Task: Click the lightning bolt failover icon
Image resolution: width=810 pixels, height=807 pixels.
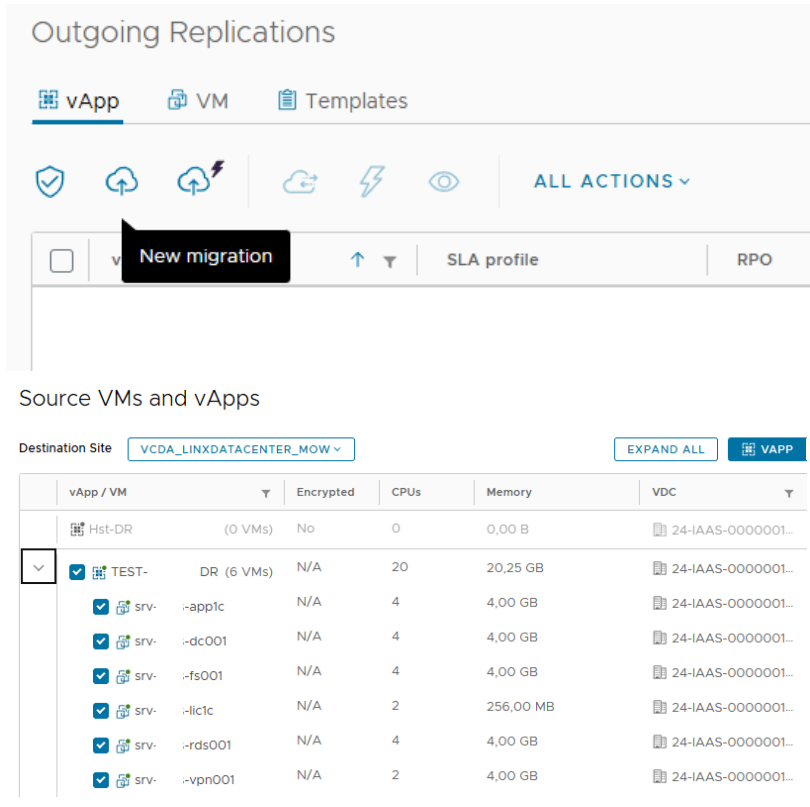Action: point(371,182)
